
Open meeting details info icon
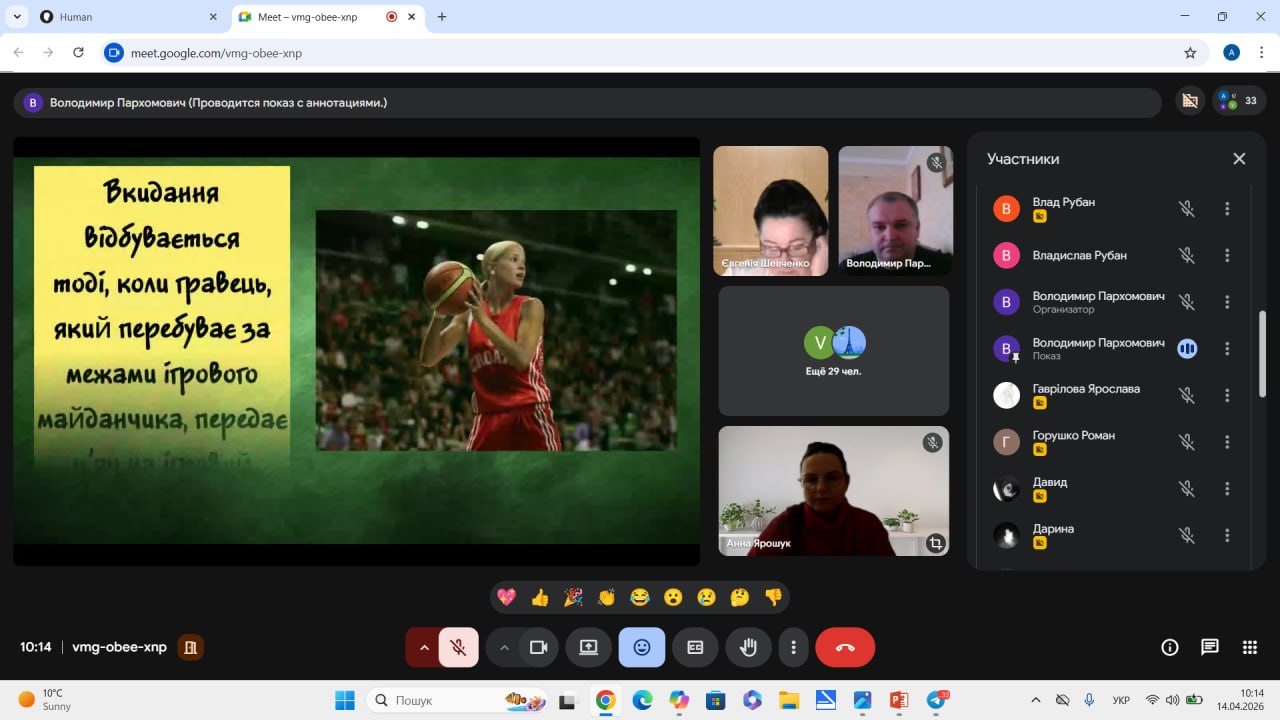tap(1170, 647)
